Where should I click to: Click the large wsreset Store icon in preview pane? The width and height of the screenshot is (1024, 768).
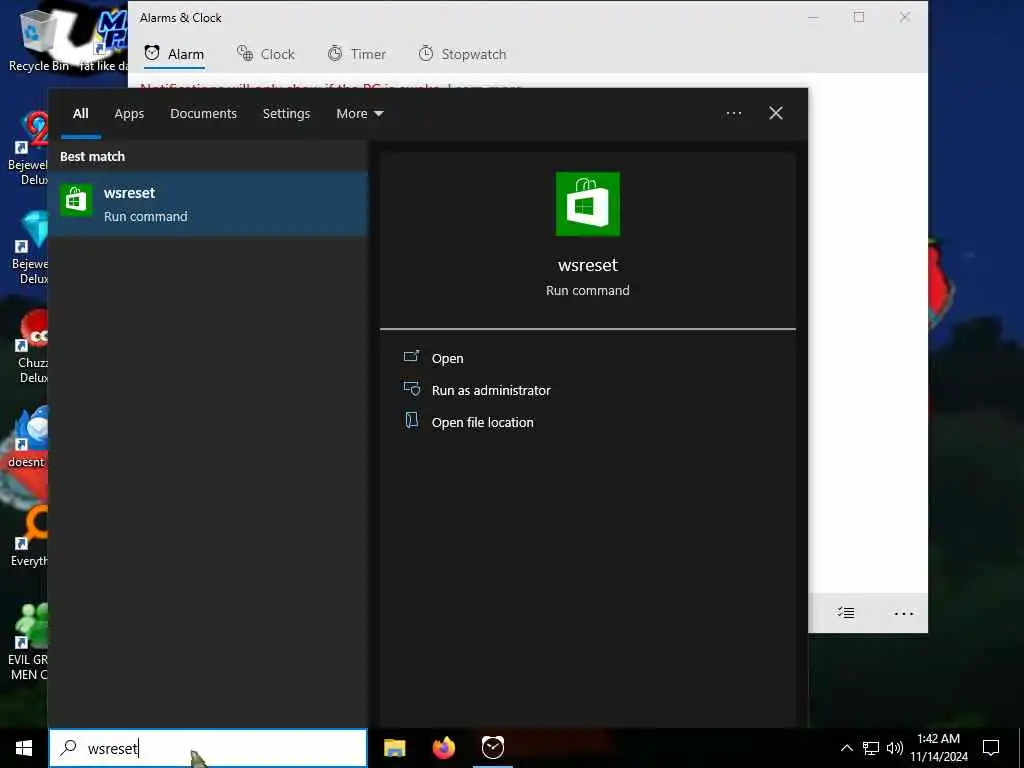click(588, 204)
